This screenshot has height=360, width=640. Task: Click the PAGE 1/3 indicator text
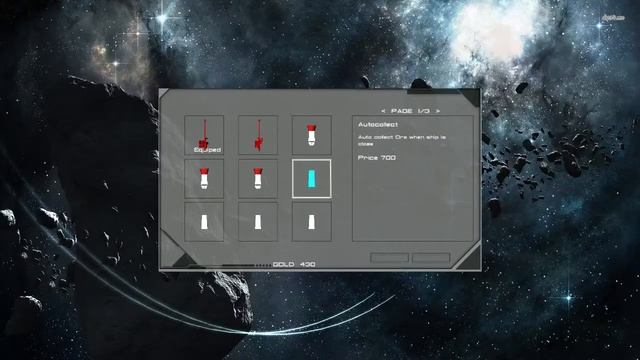(x=410, y=111)
